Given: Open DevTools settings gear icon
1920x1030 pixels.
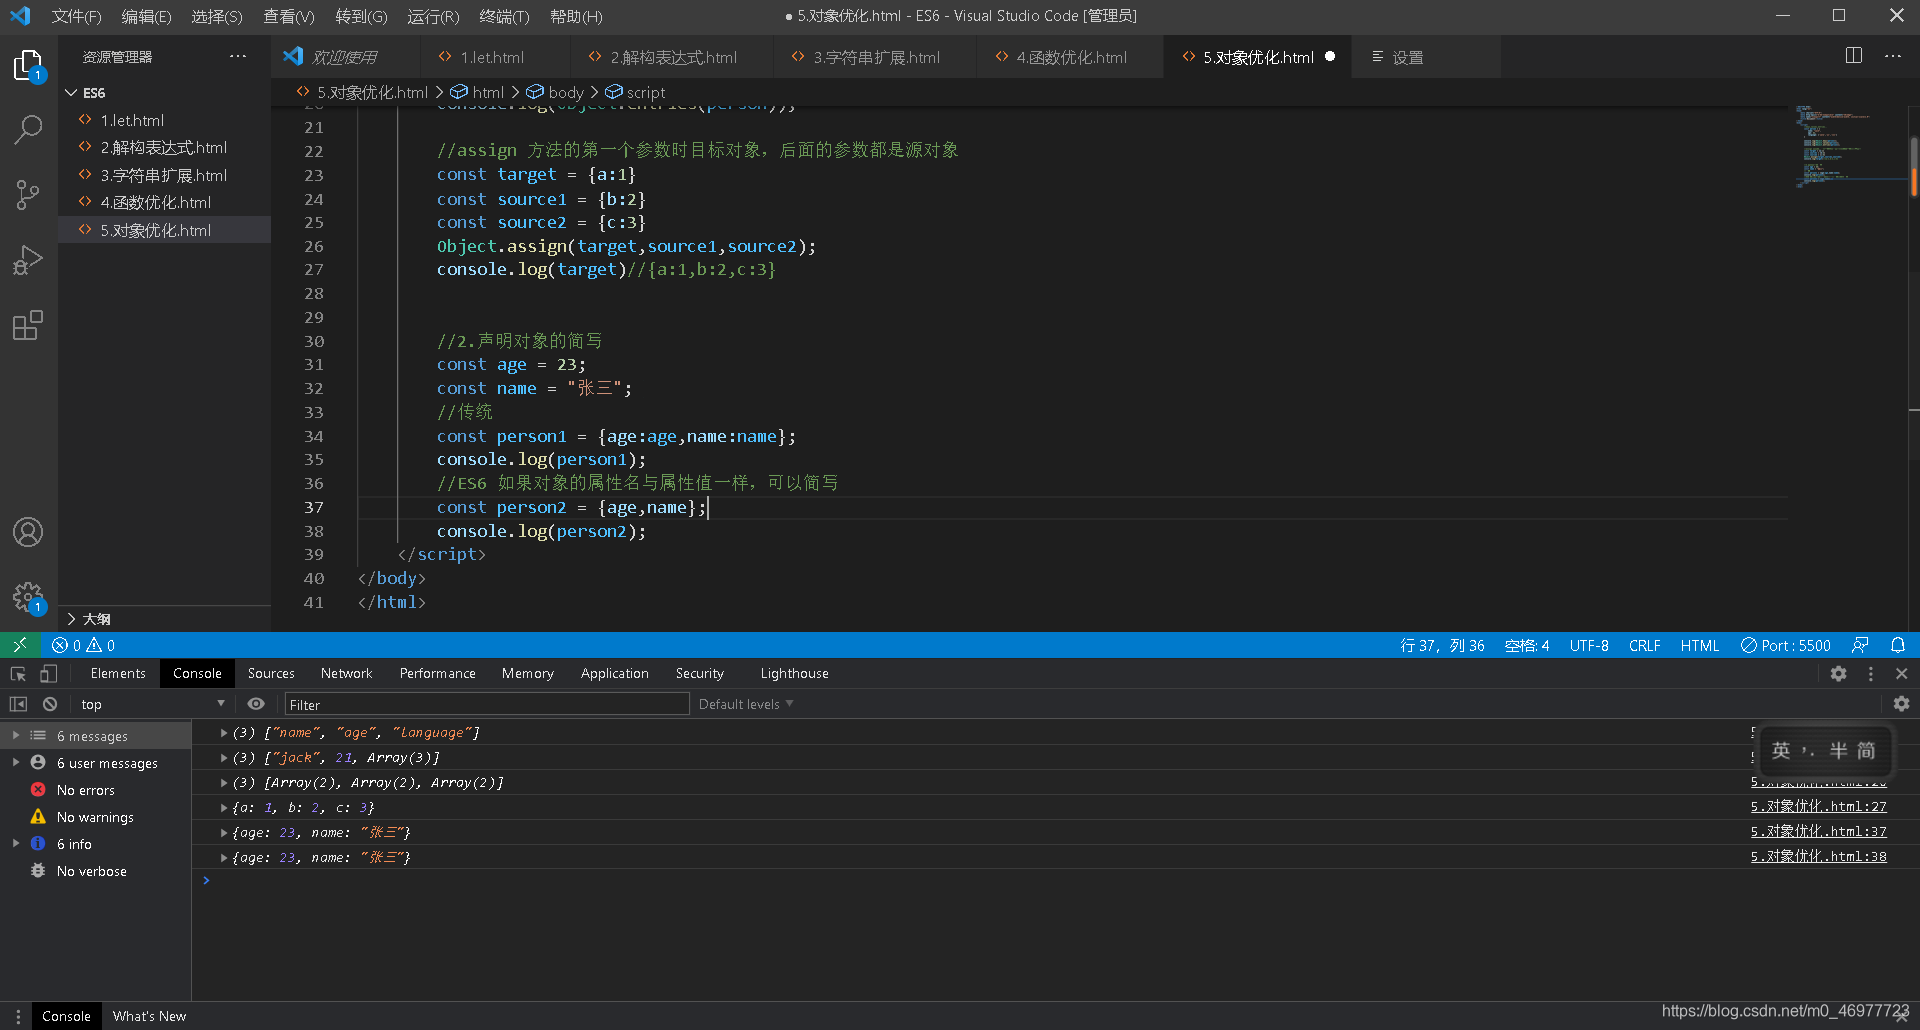Looking at the screenshot, I should (x=1838, y=674).
